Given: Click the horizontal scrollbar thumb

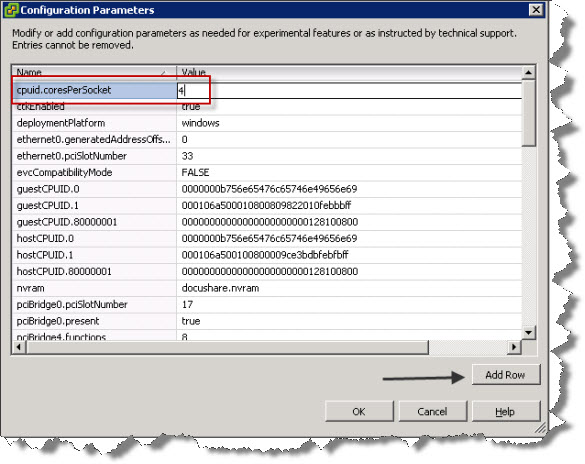Looking at the screenshot, I should (x=227, y=347).
